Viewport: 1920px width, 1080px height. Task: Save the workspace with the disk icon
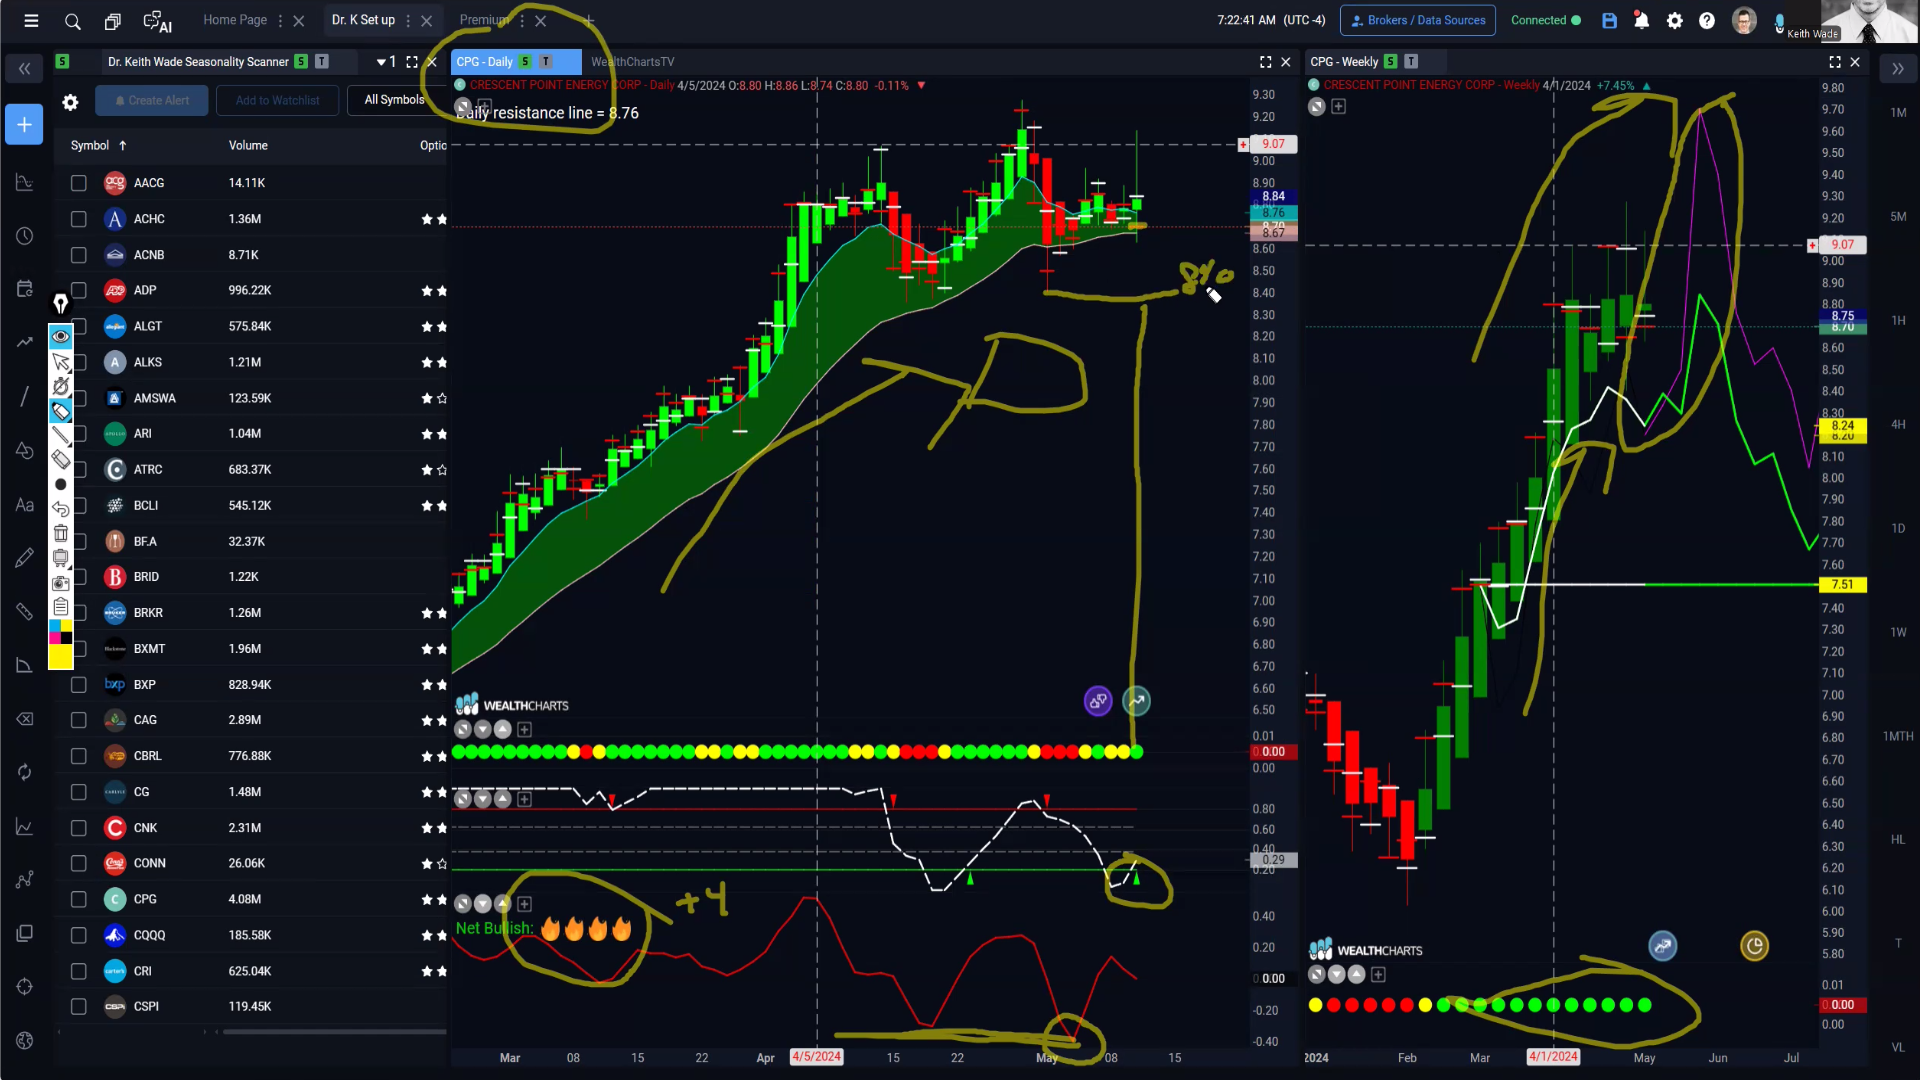[x=1609, y=20]
